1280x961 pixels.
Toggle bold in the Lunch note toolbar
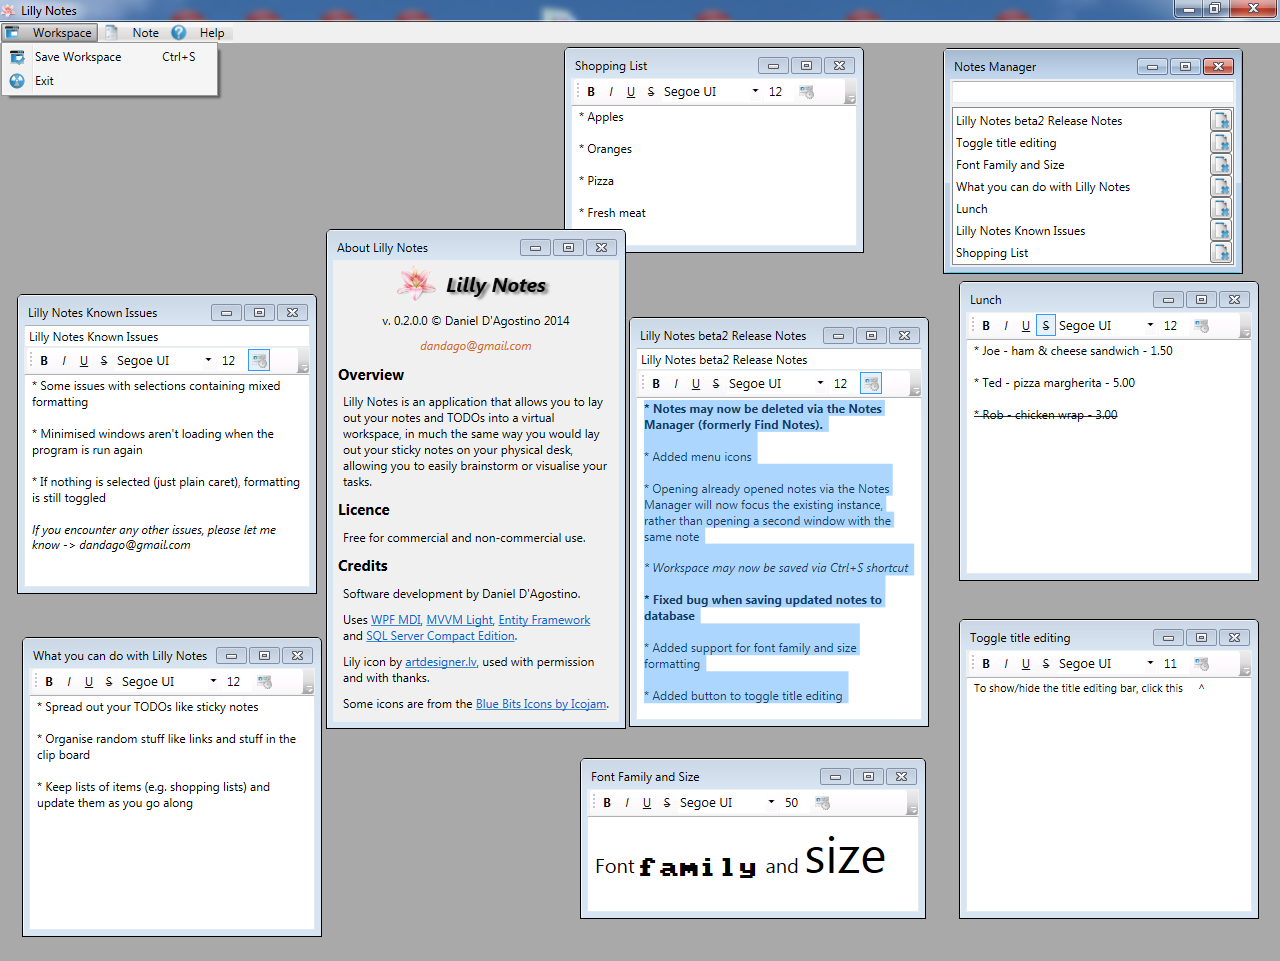coord(986,326)
